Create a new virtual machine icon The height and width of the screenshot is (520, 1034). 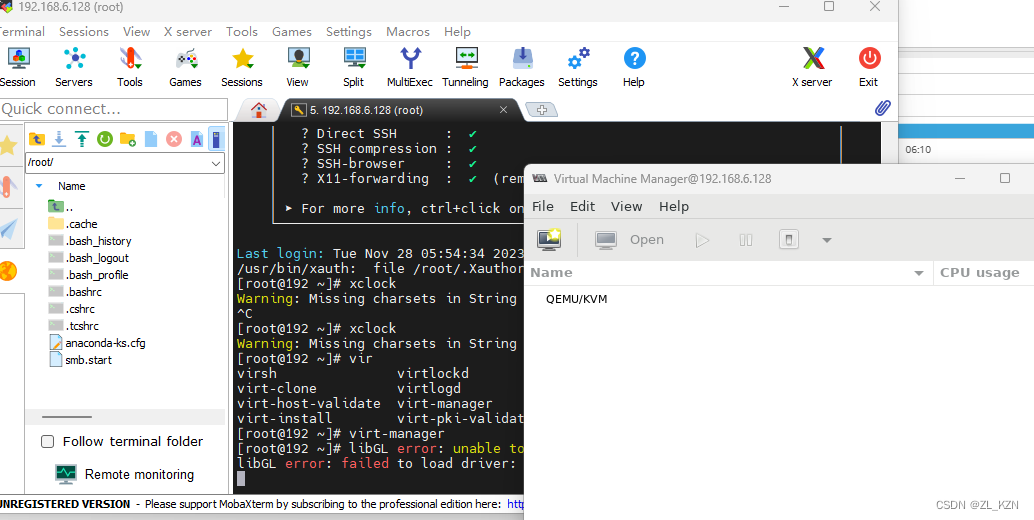coord(549,239)
